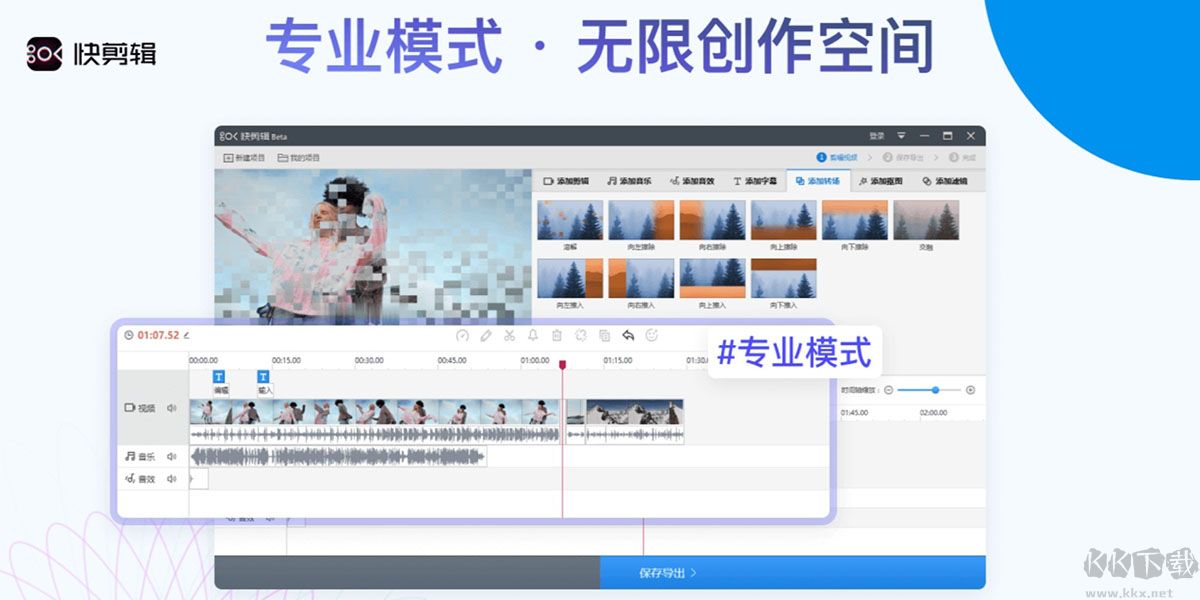Click the bell icon on the timeline toolbar
This screenshot has height=600, width=1200.
tap(533, 337)
